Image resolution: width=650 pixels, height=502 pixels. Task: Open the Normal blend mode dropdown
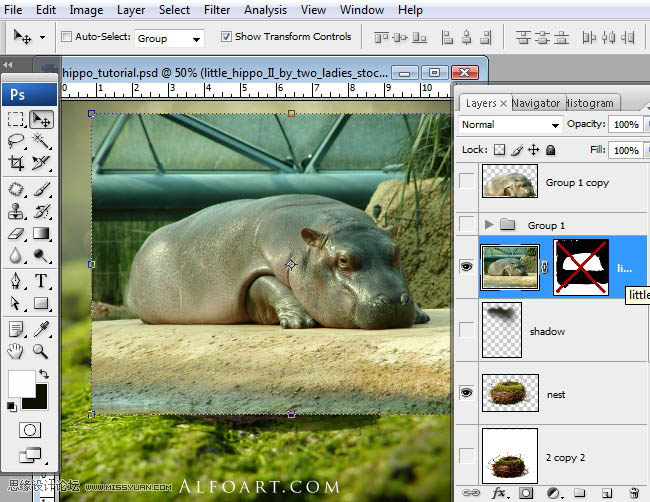[x=511, y=125]
